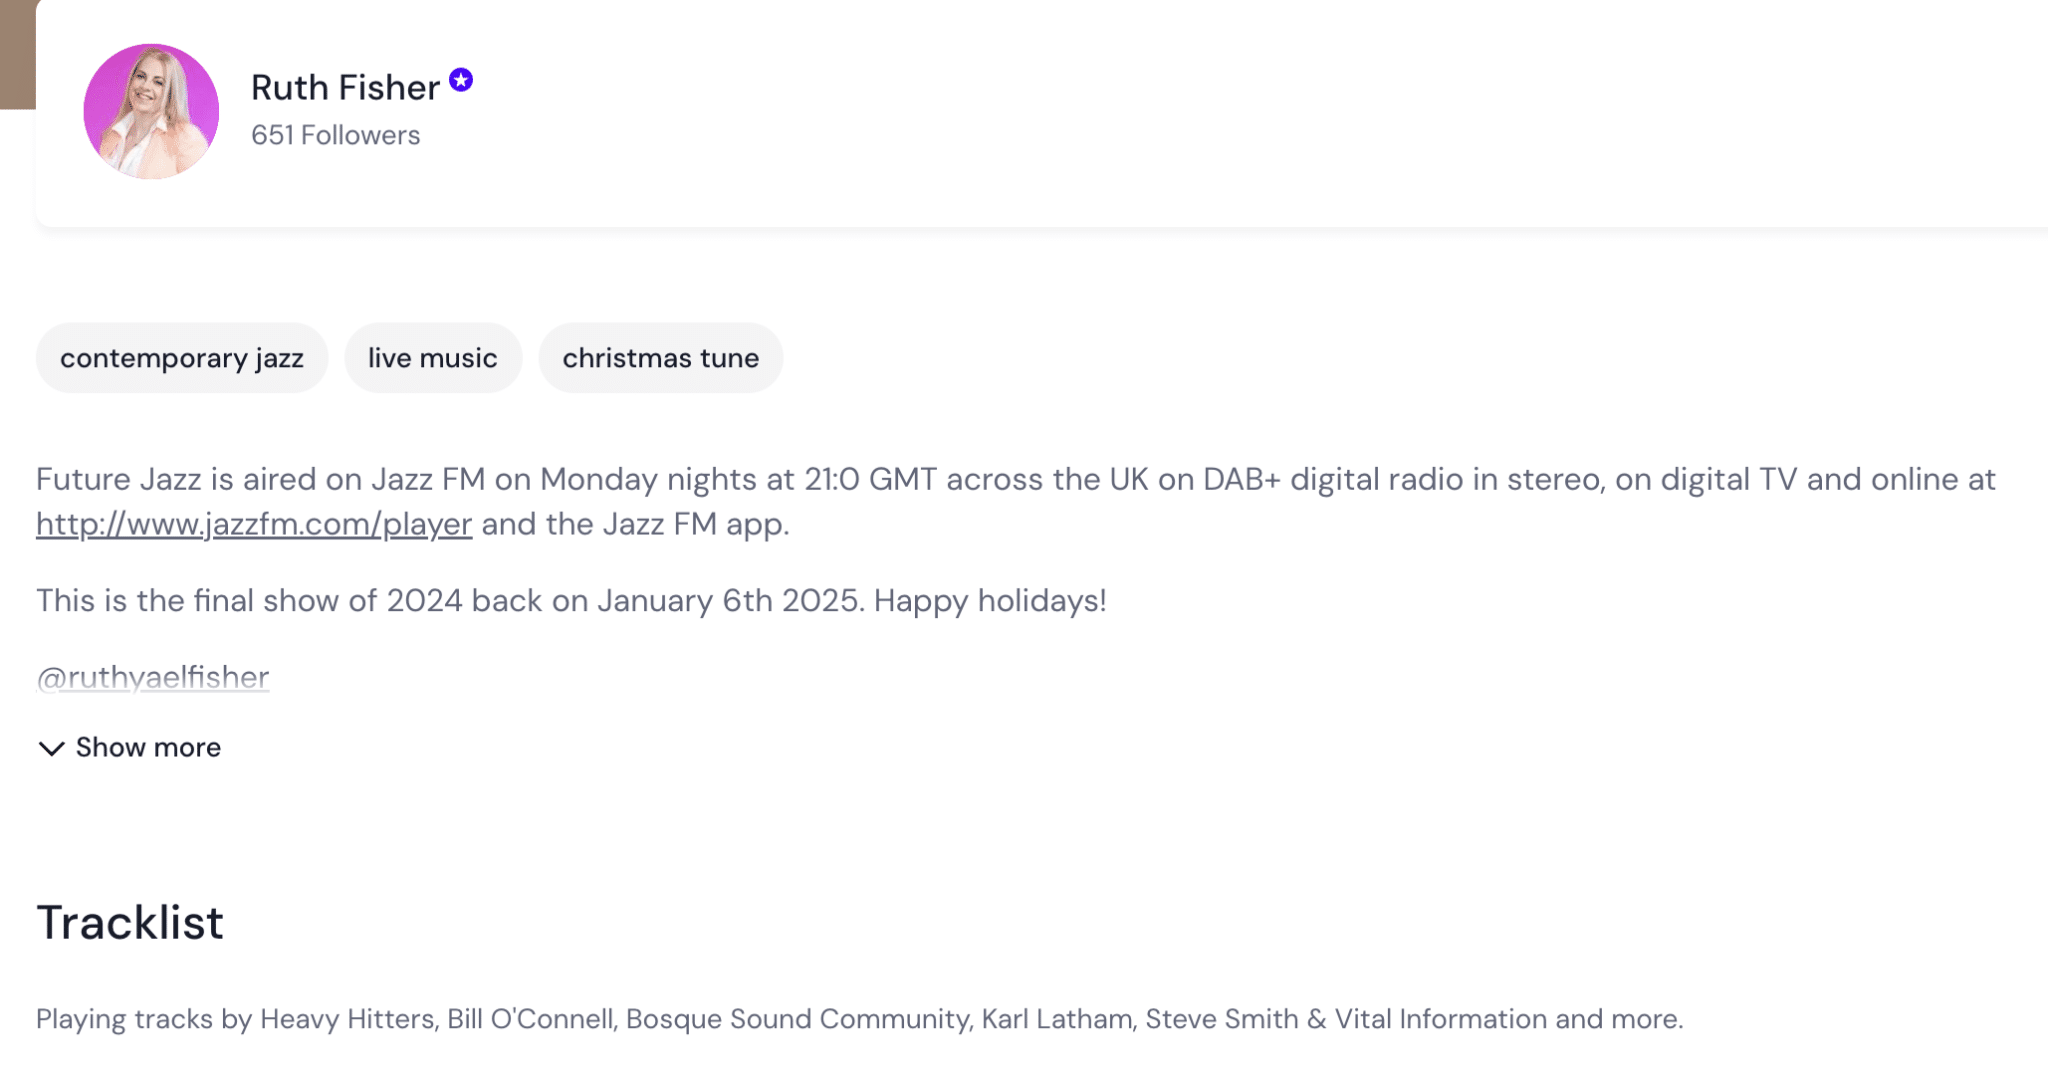Open Ruth Fisher's profile avatar picture
2048x1082 pixels.
click(x=151, y=111)
